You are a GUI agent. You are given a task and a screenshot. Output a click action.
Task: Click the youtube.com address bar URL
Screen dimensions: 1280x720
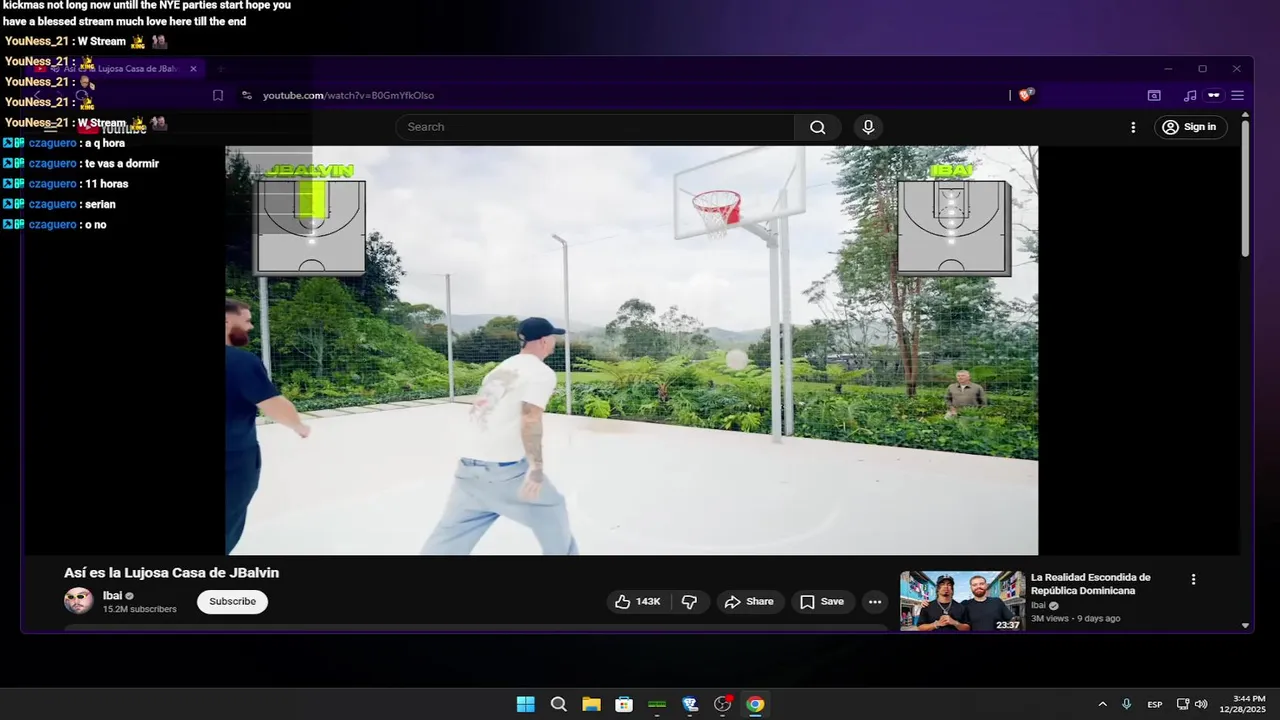[x=348, y=95]
